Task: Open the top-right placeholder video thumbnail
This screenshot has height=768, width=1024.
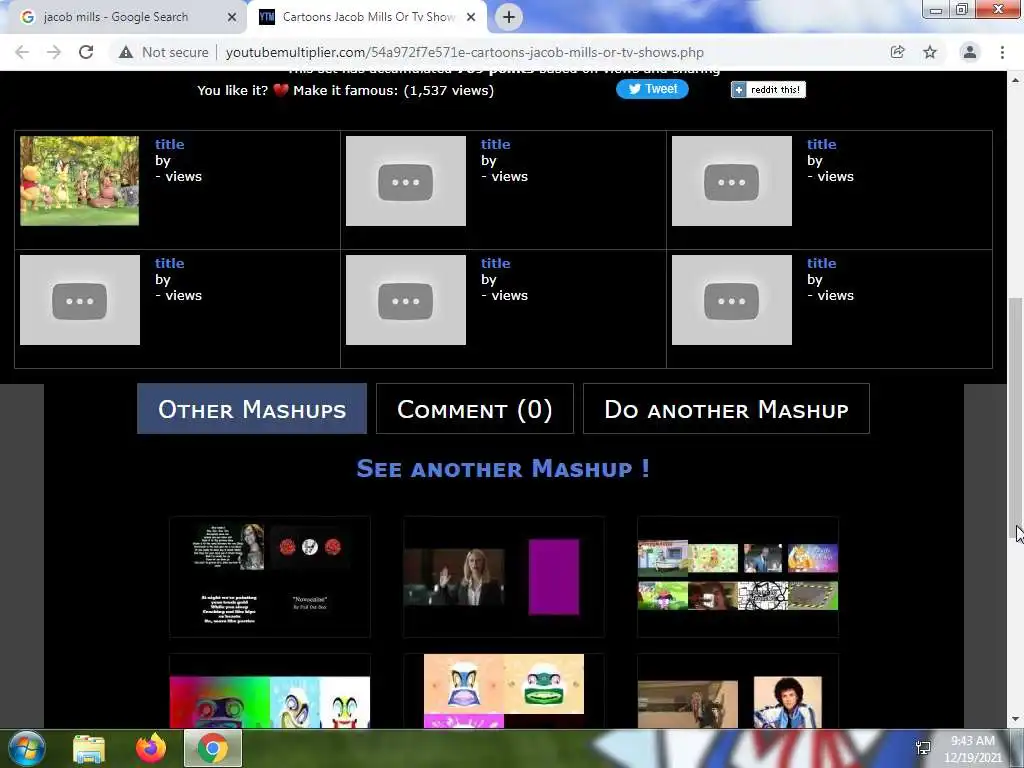Action: point(731,181)
